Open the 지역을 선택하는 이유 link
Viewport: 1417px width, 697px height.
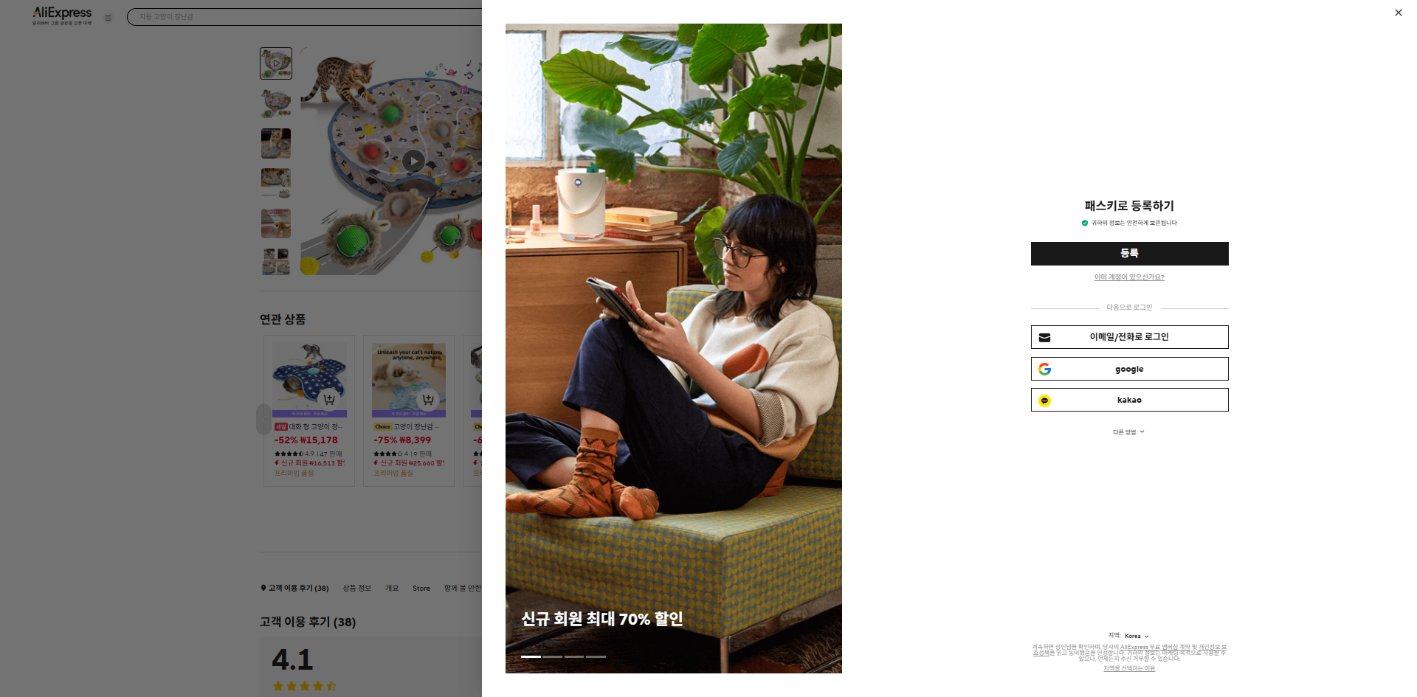point(1129,668)
